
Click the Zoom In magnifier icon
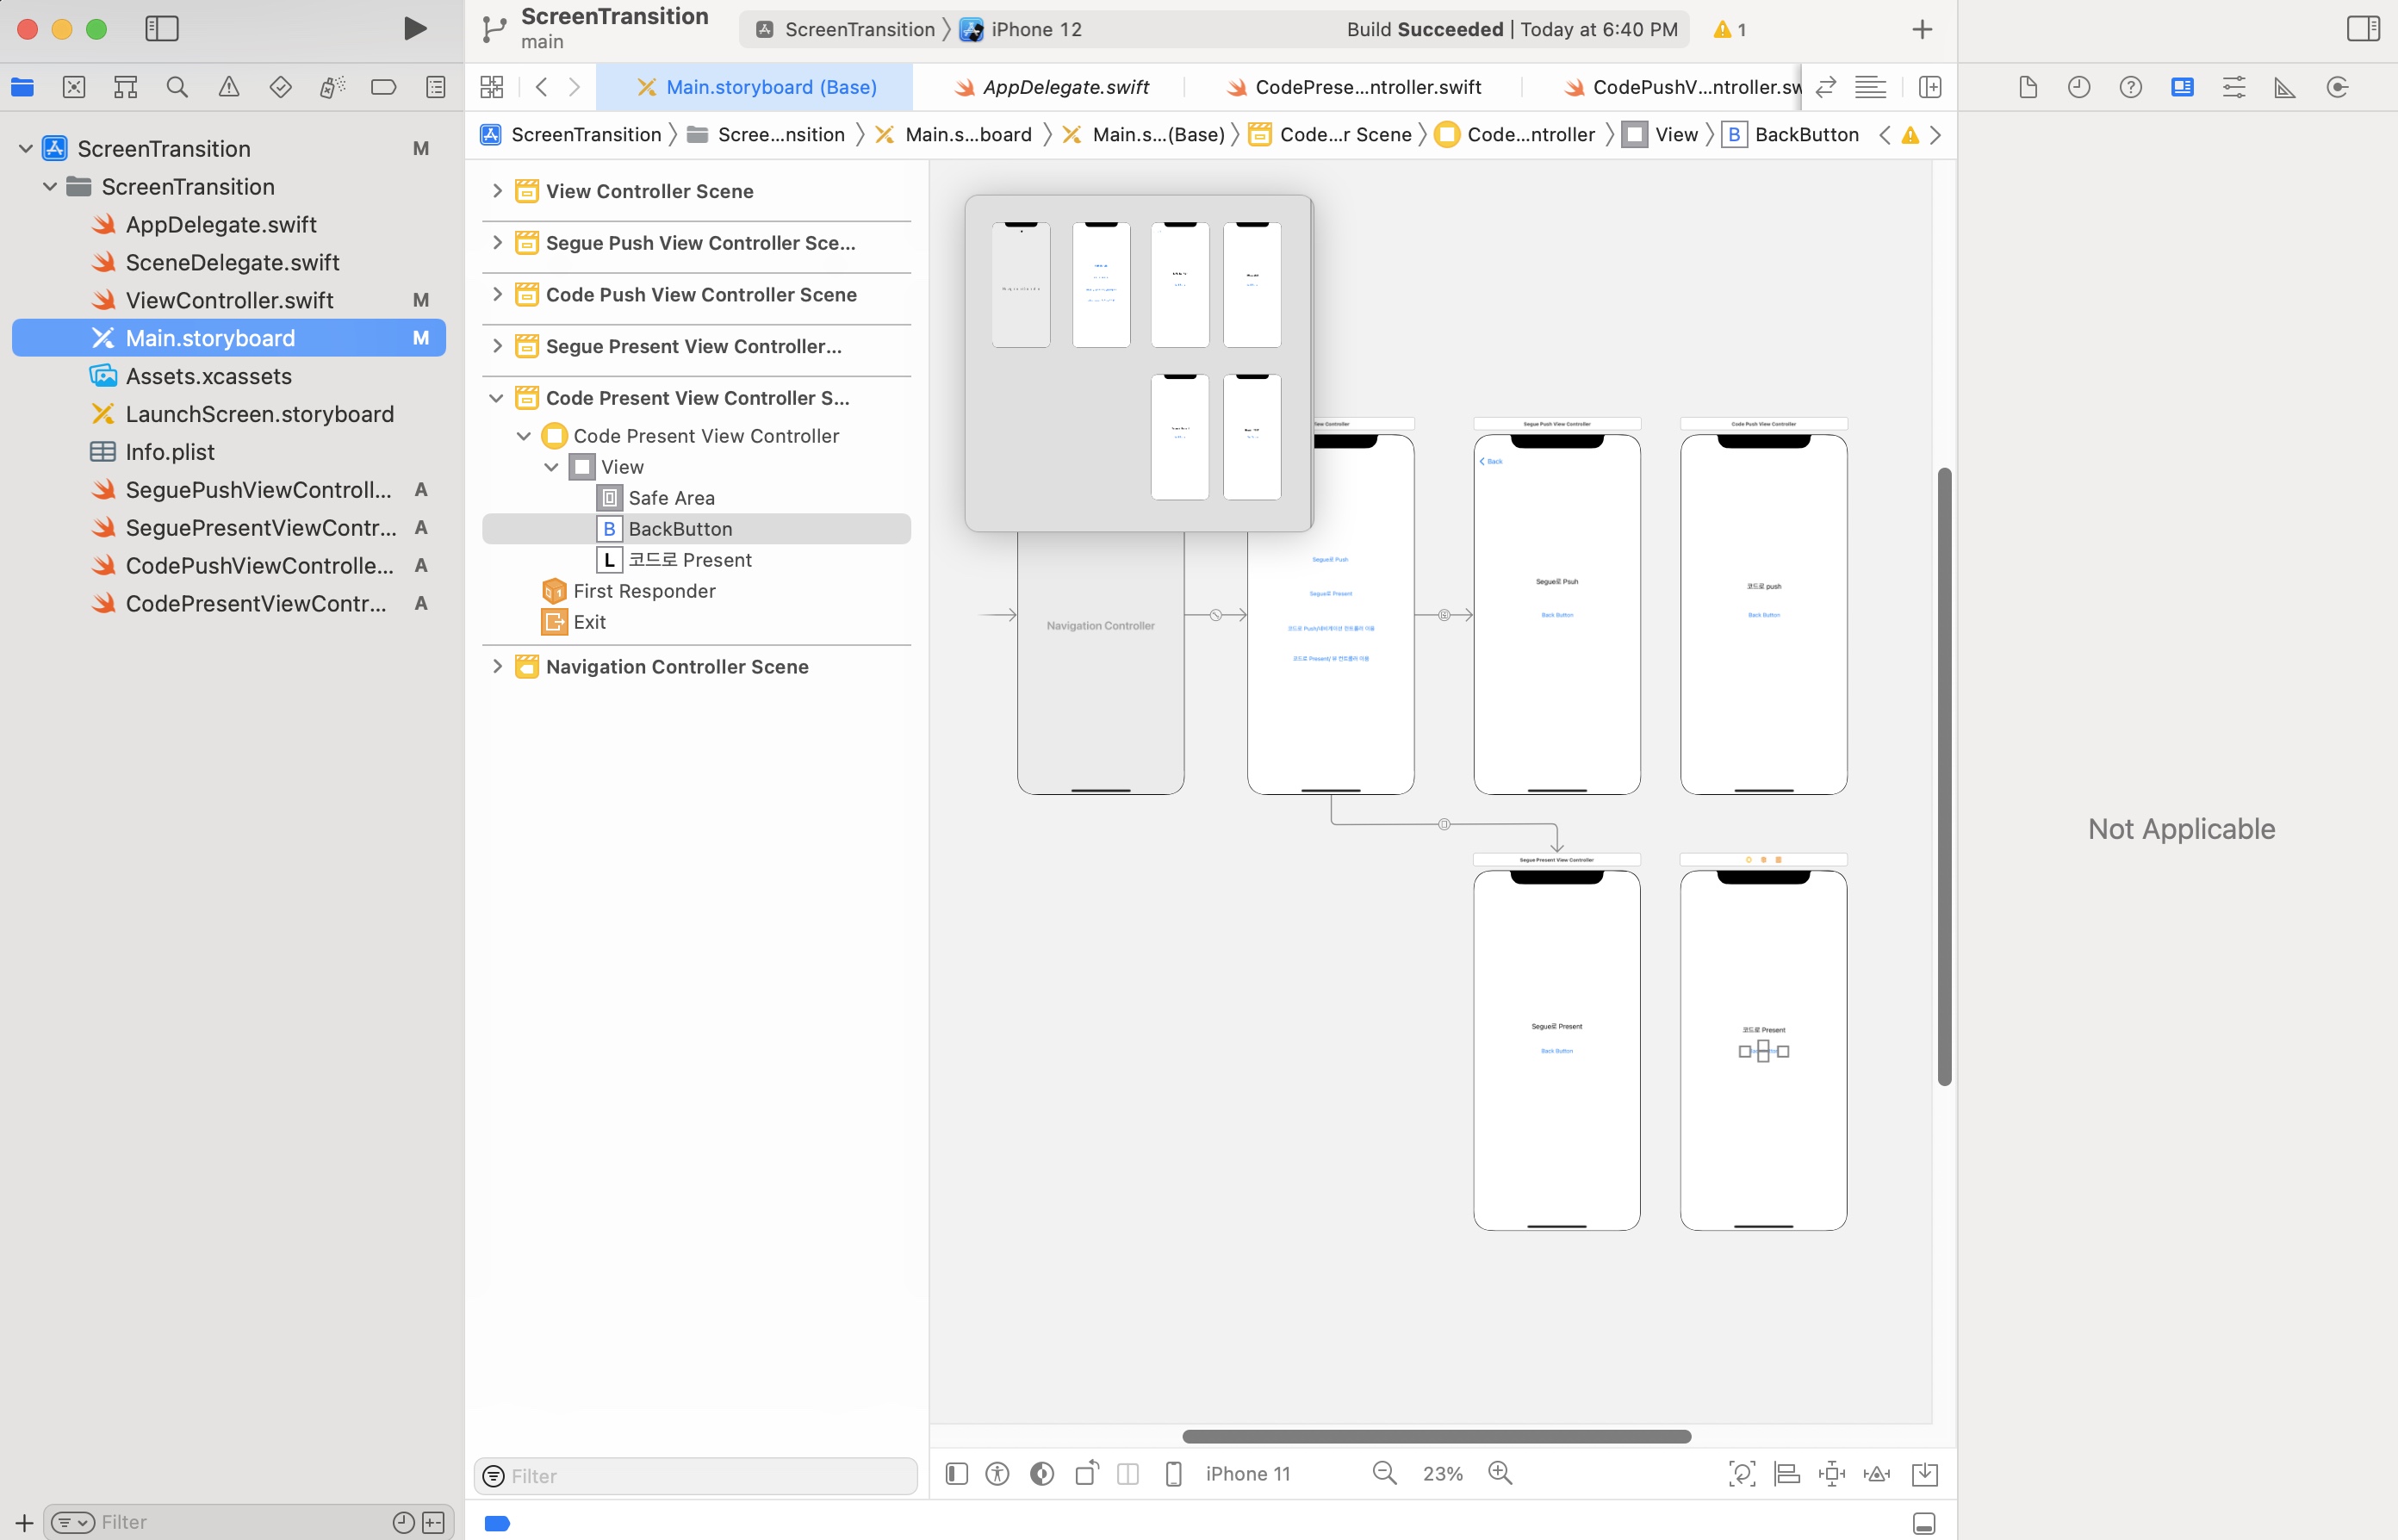(x=1499, y=1473)
